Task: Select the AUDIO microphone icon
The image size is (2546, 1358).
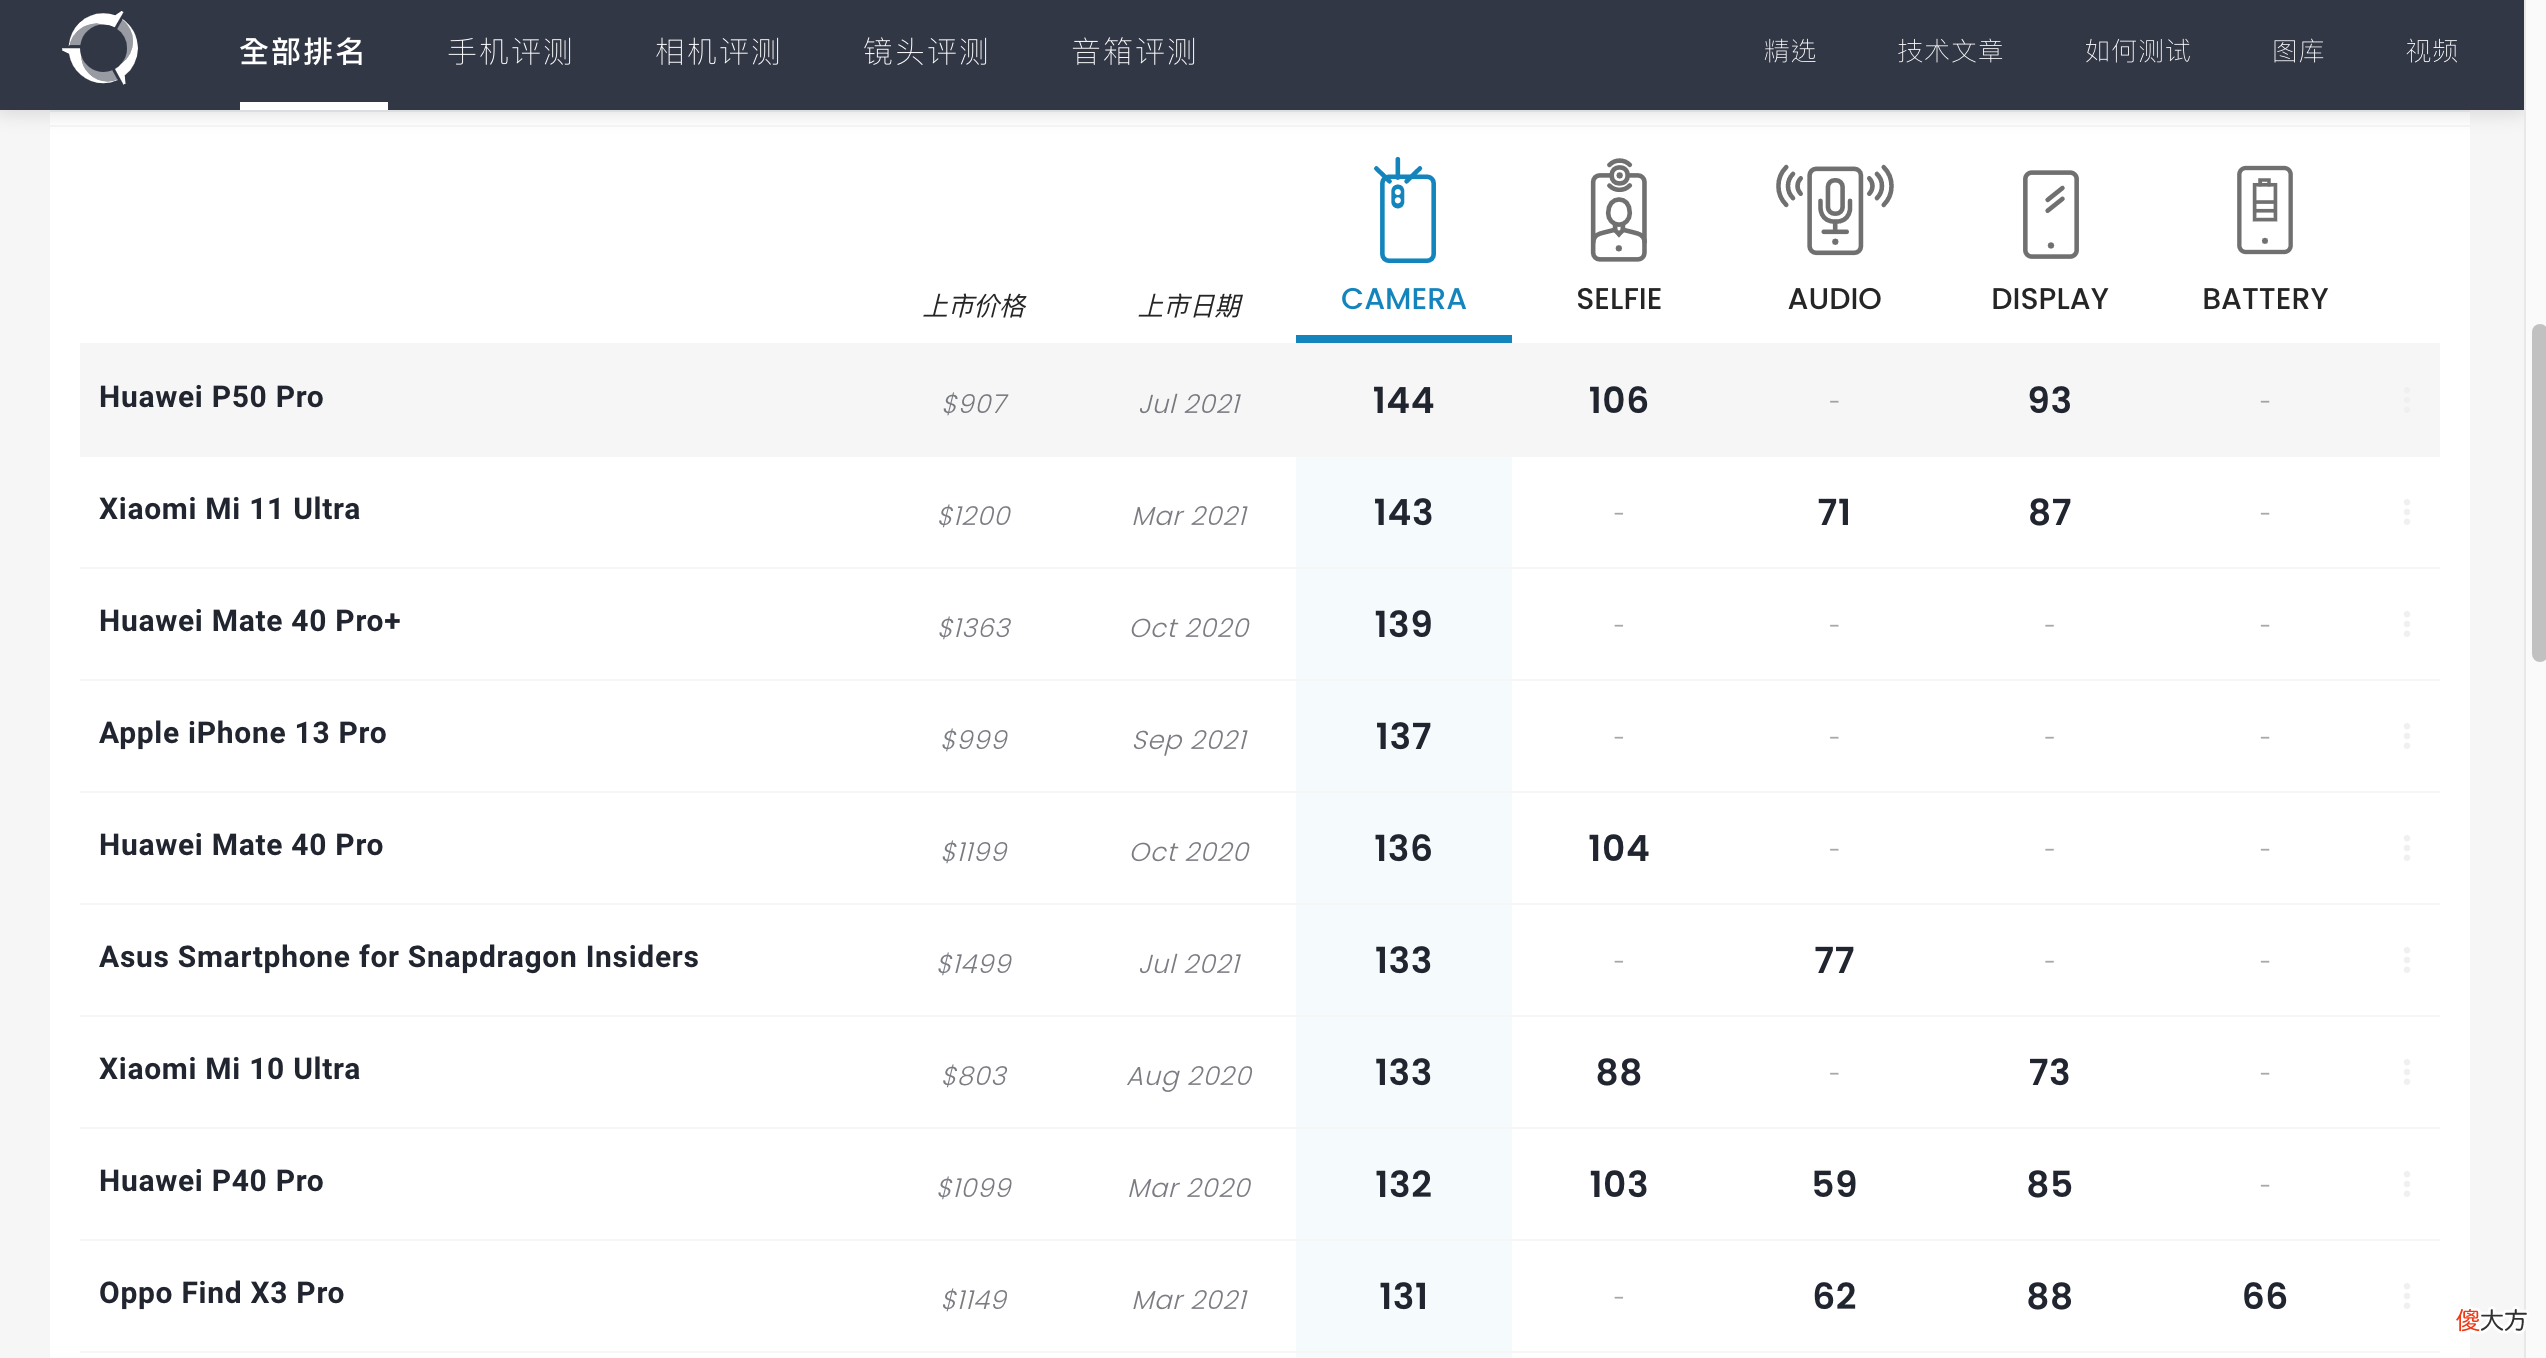Action: tap(1834, 210)
